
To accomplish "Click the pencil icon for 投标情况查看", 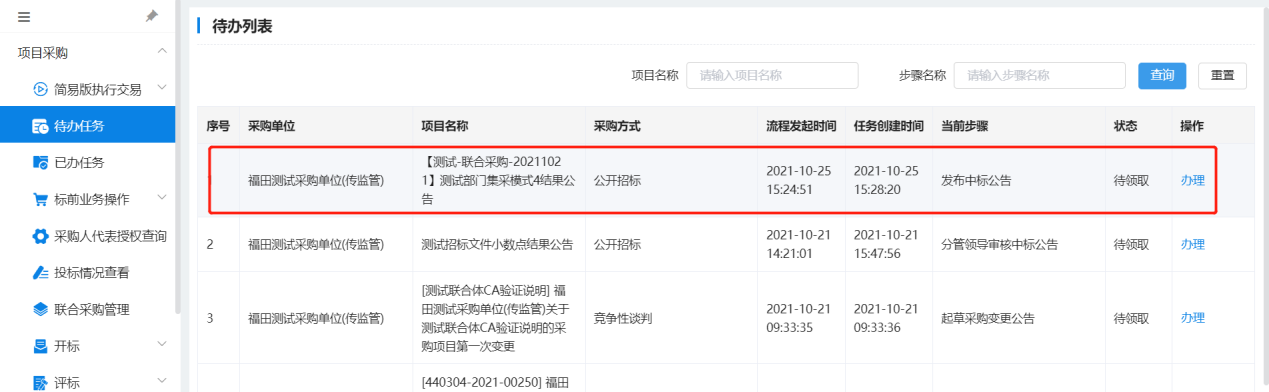I will point(41,272).
